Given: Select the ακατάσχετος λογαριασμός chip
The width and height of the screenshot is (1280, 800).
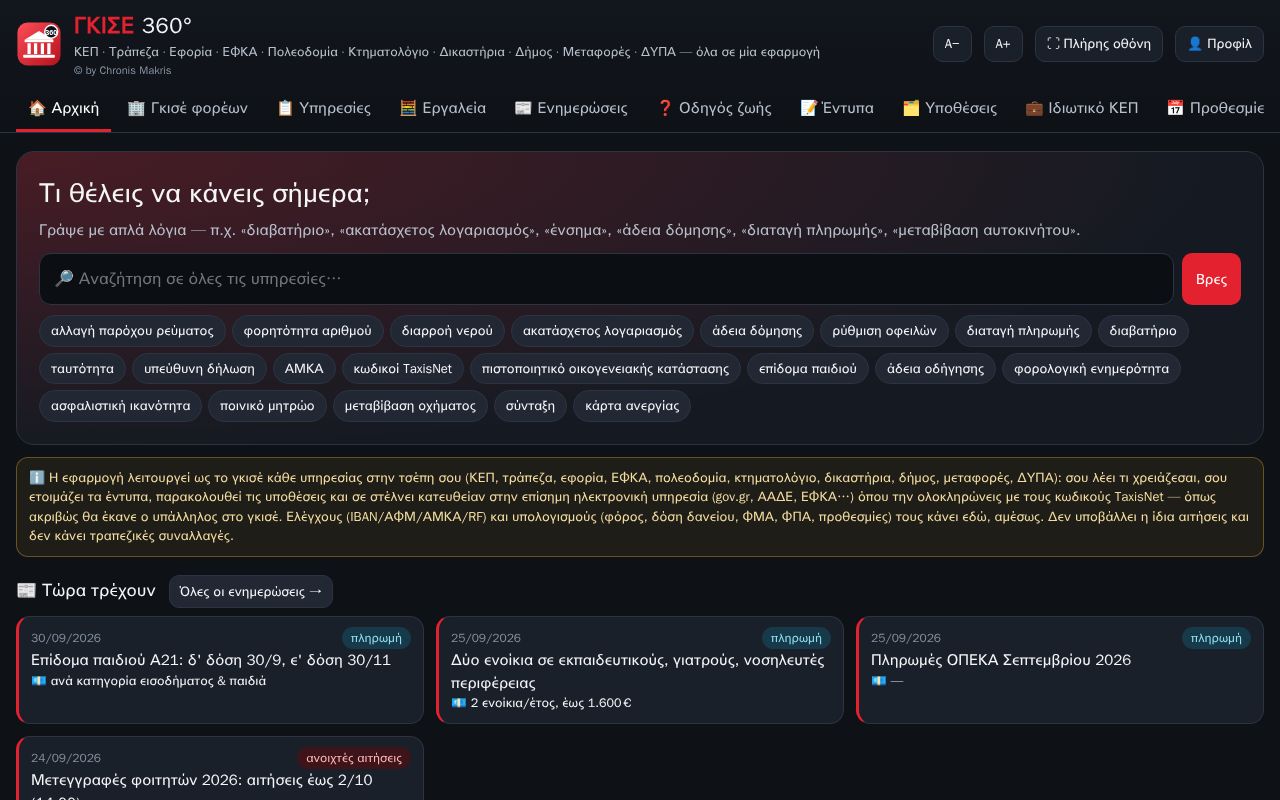Looking at the screenshot, I should point(602,331).
